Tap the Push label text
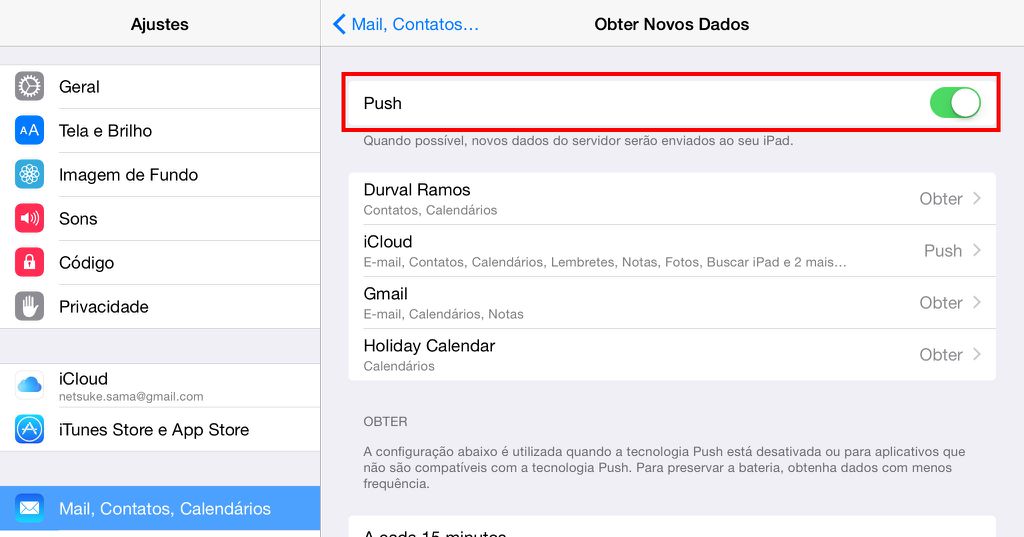Viewport: 1024px width, 537px height. (383, 103)
